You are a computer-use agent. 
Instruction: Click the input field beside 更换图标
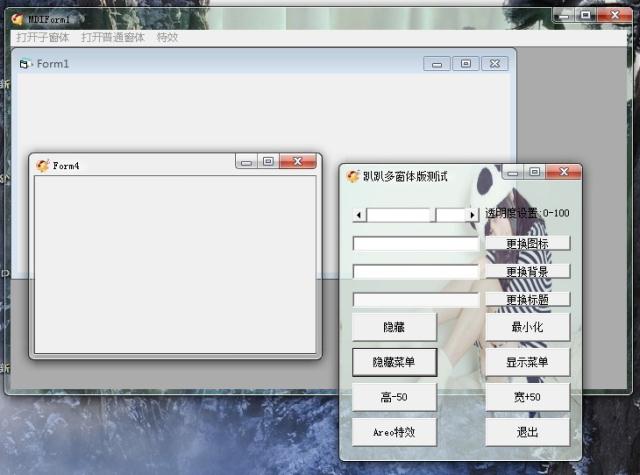[416, 244]
